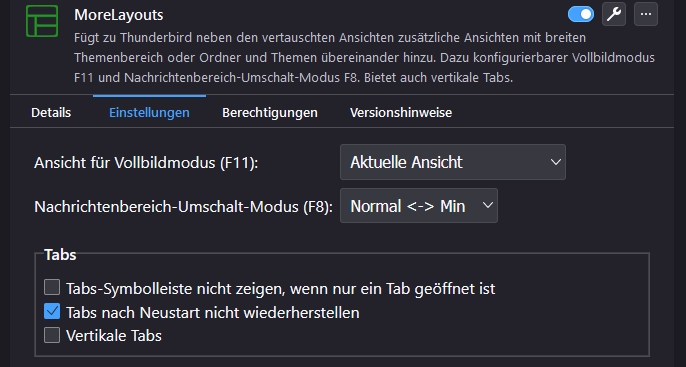Open the three-dots more options menu

[646, 14]
